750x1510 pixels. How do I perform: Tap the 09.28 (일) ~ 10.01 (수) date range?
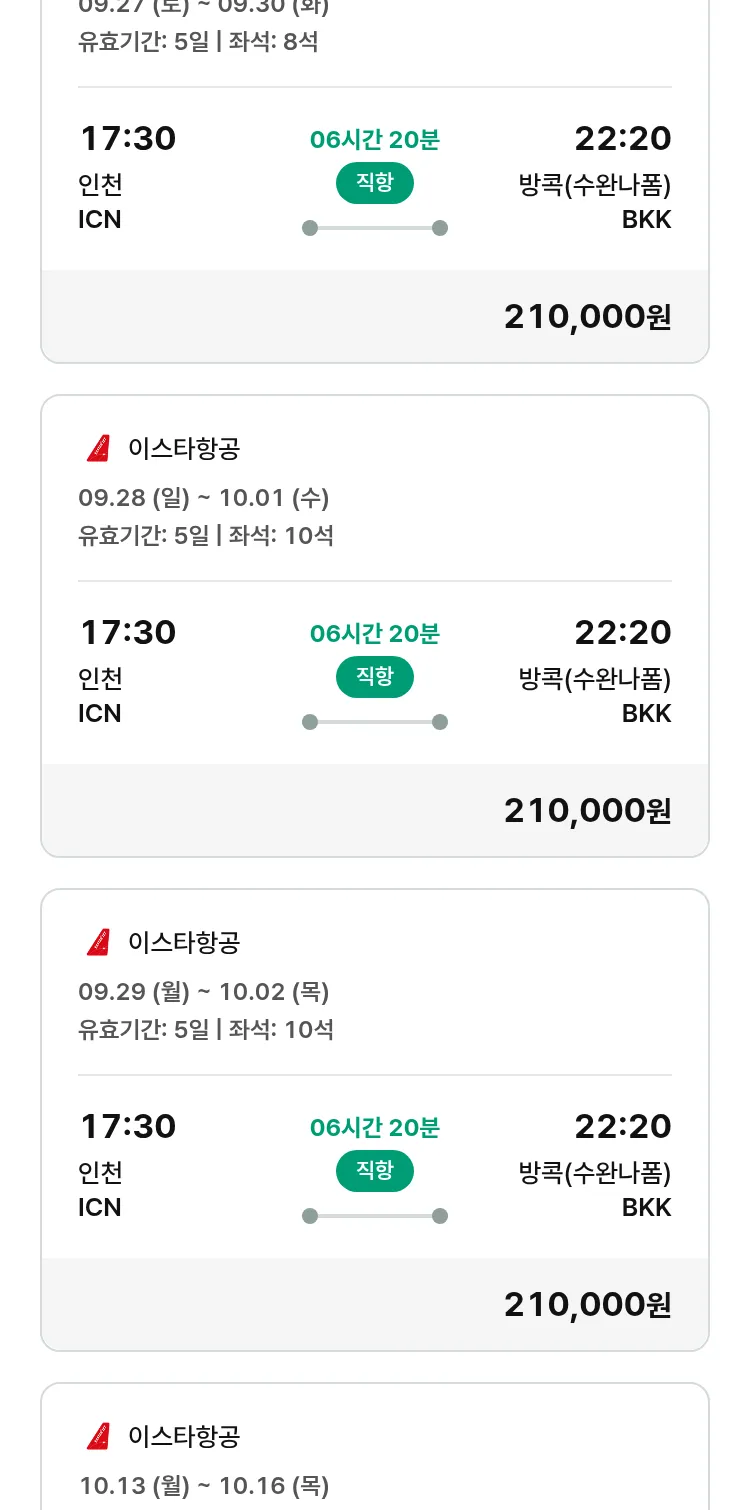204,498
